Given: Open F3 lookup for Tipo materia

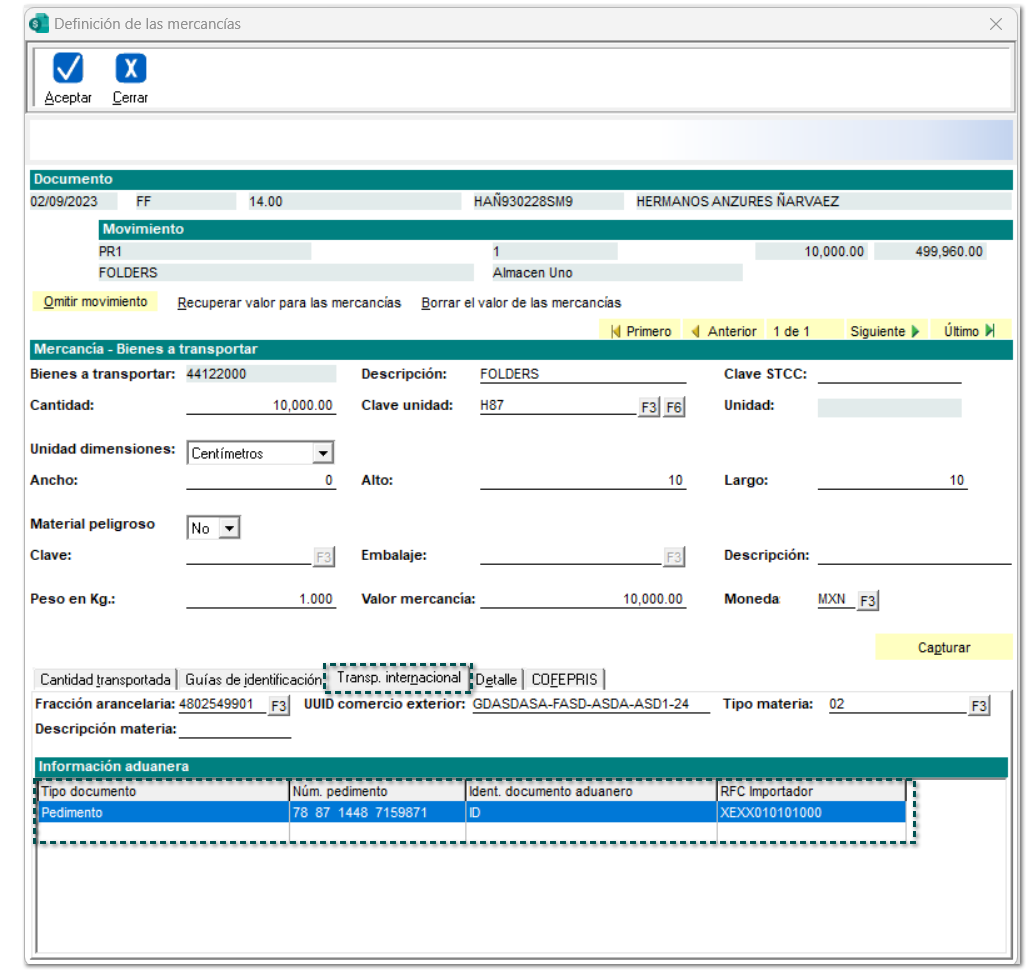Looking at the screenshot, I should click(979, 706).
